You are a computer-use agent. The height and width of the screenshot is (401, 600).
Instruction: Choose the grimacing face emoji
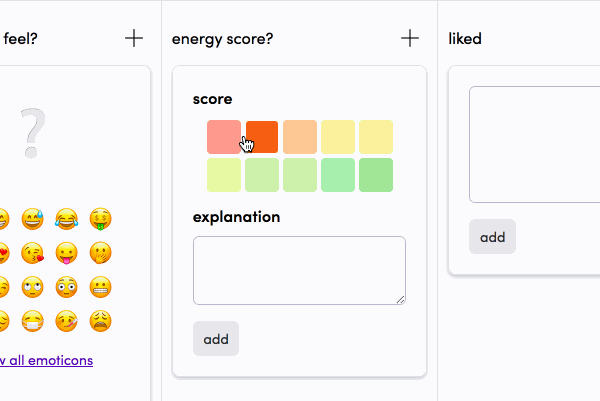tap(101, 287)
